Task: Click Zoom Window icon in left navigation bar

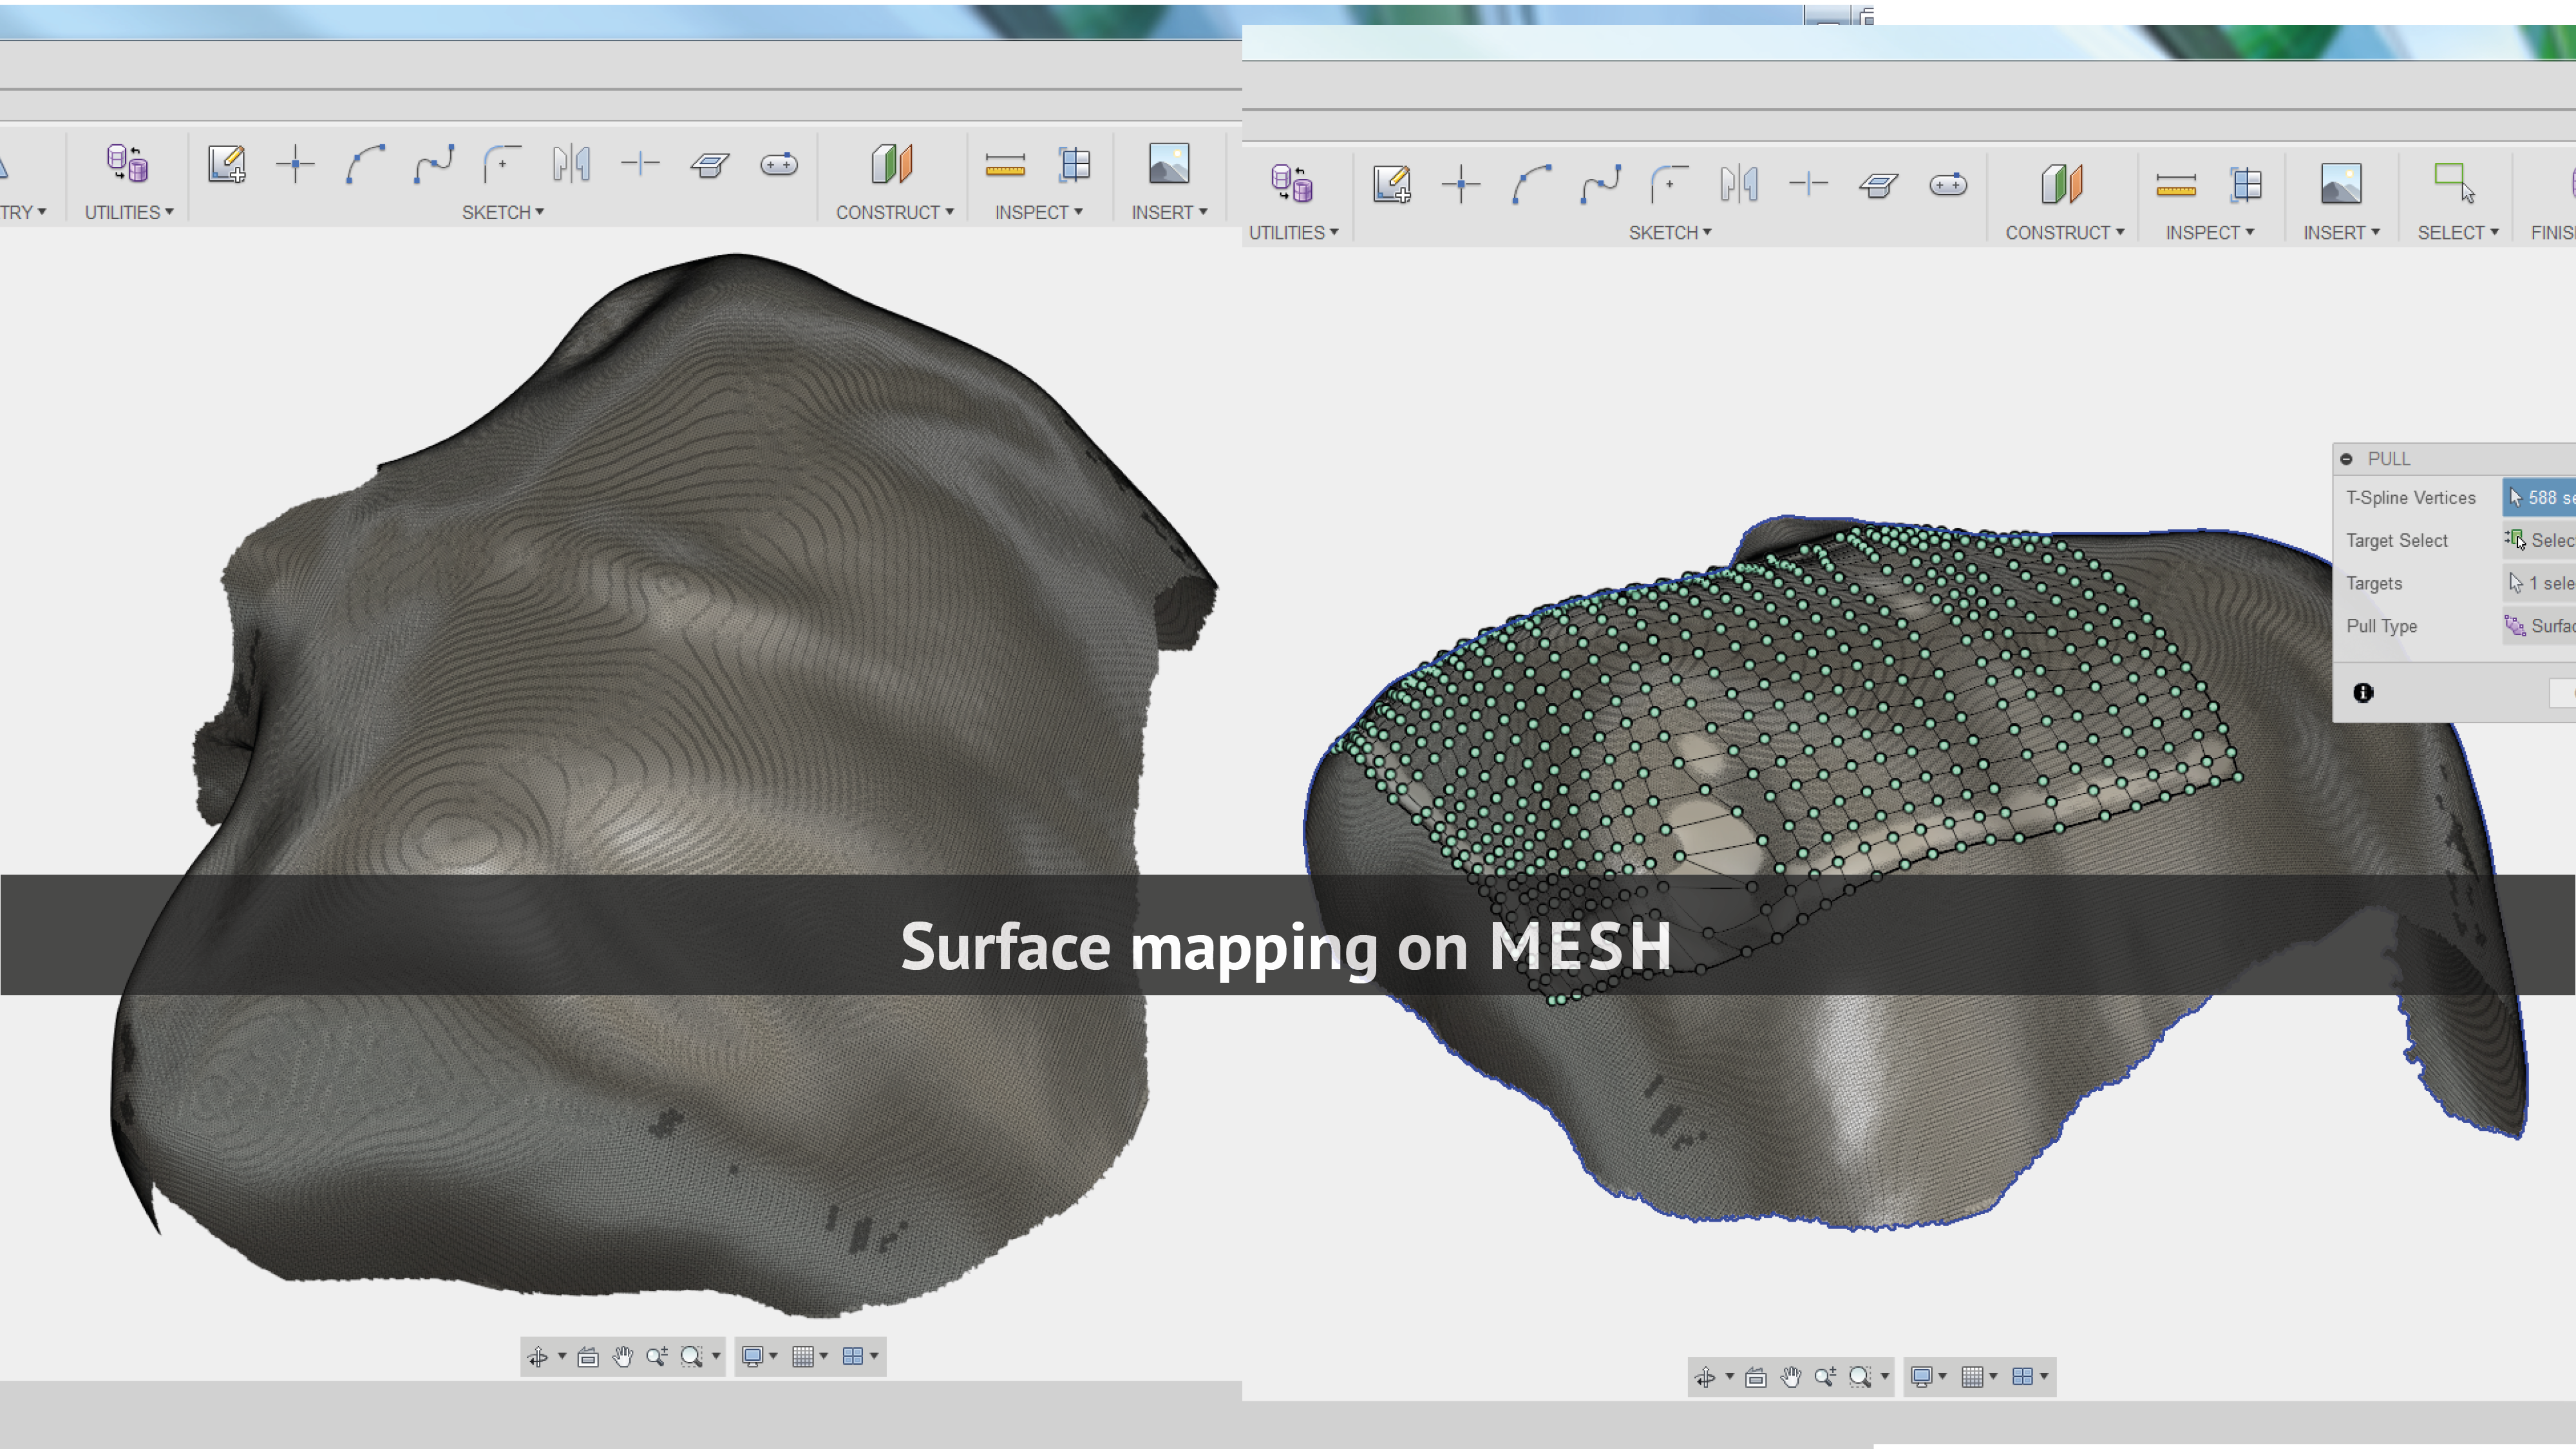Action: [691, 1356]
